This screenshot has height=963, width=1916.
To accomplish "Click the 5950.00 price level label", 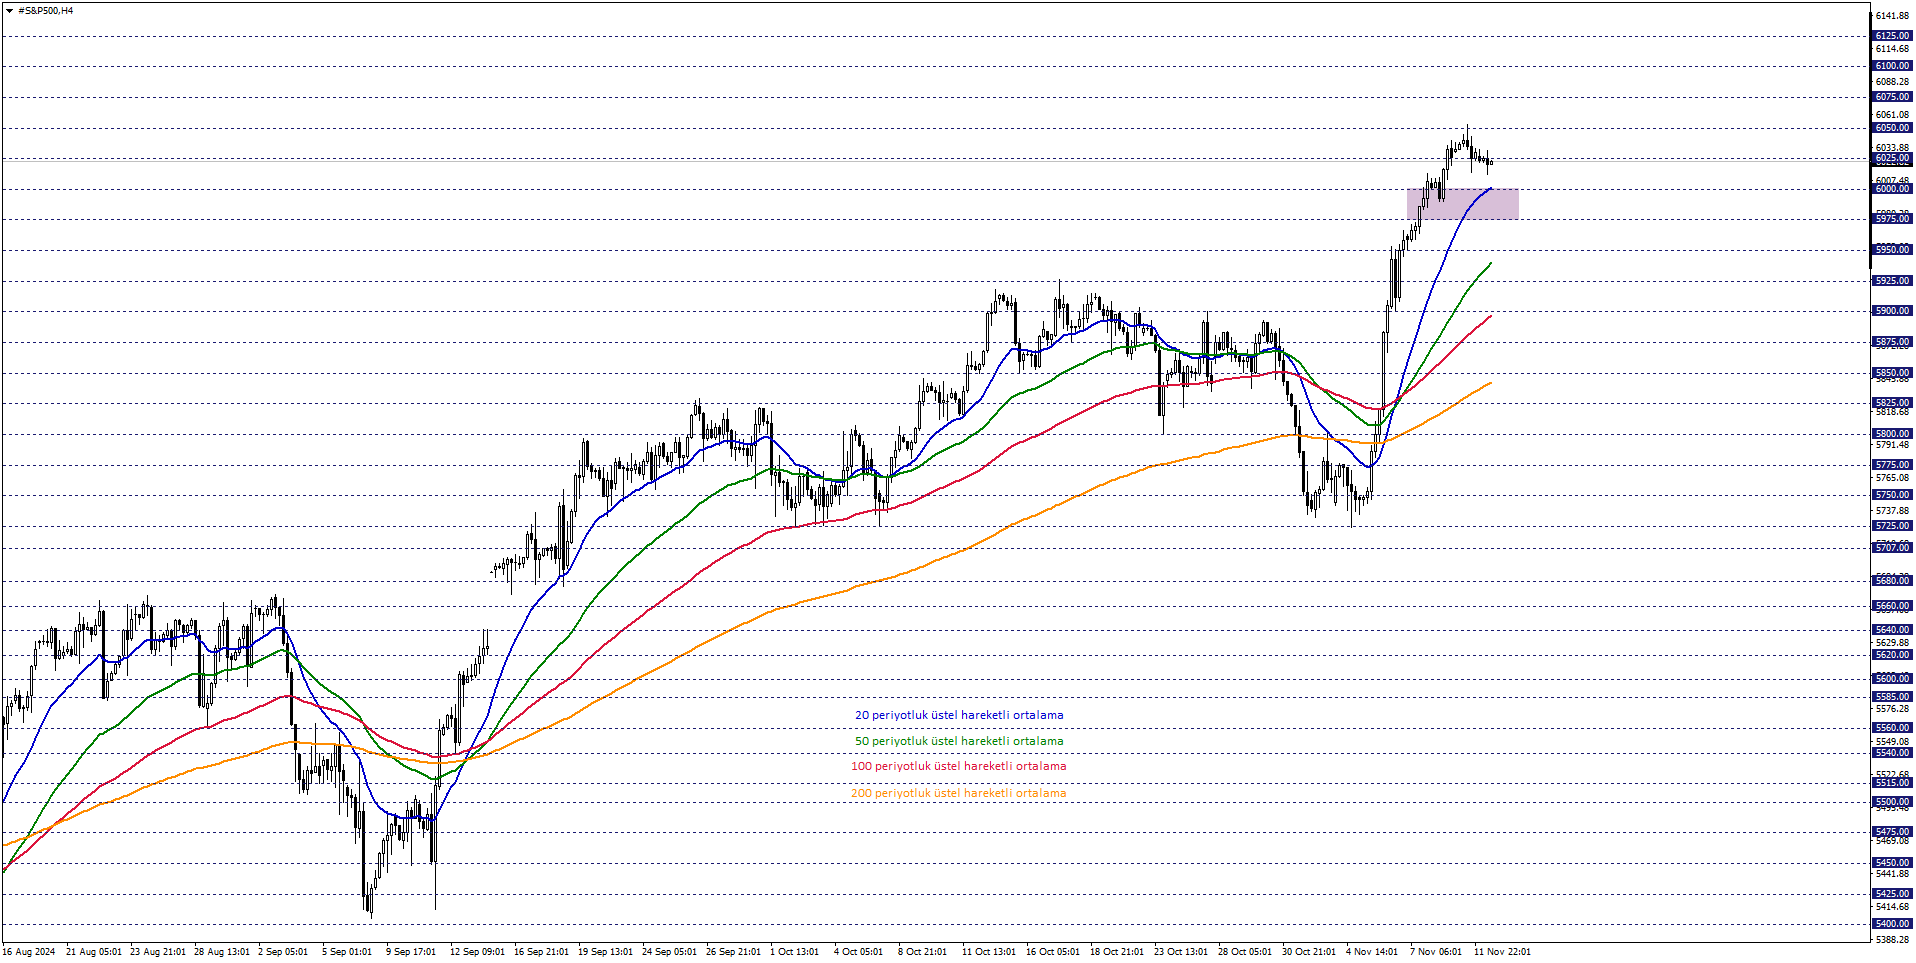I will 1892,250.
